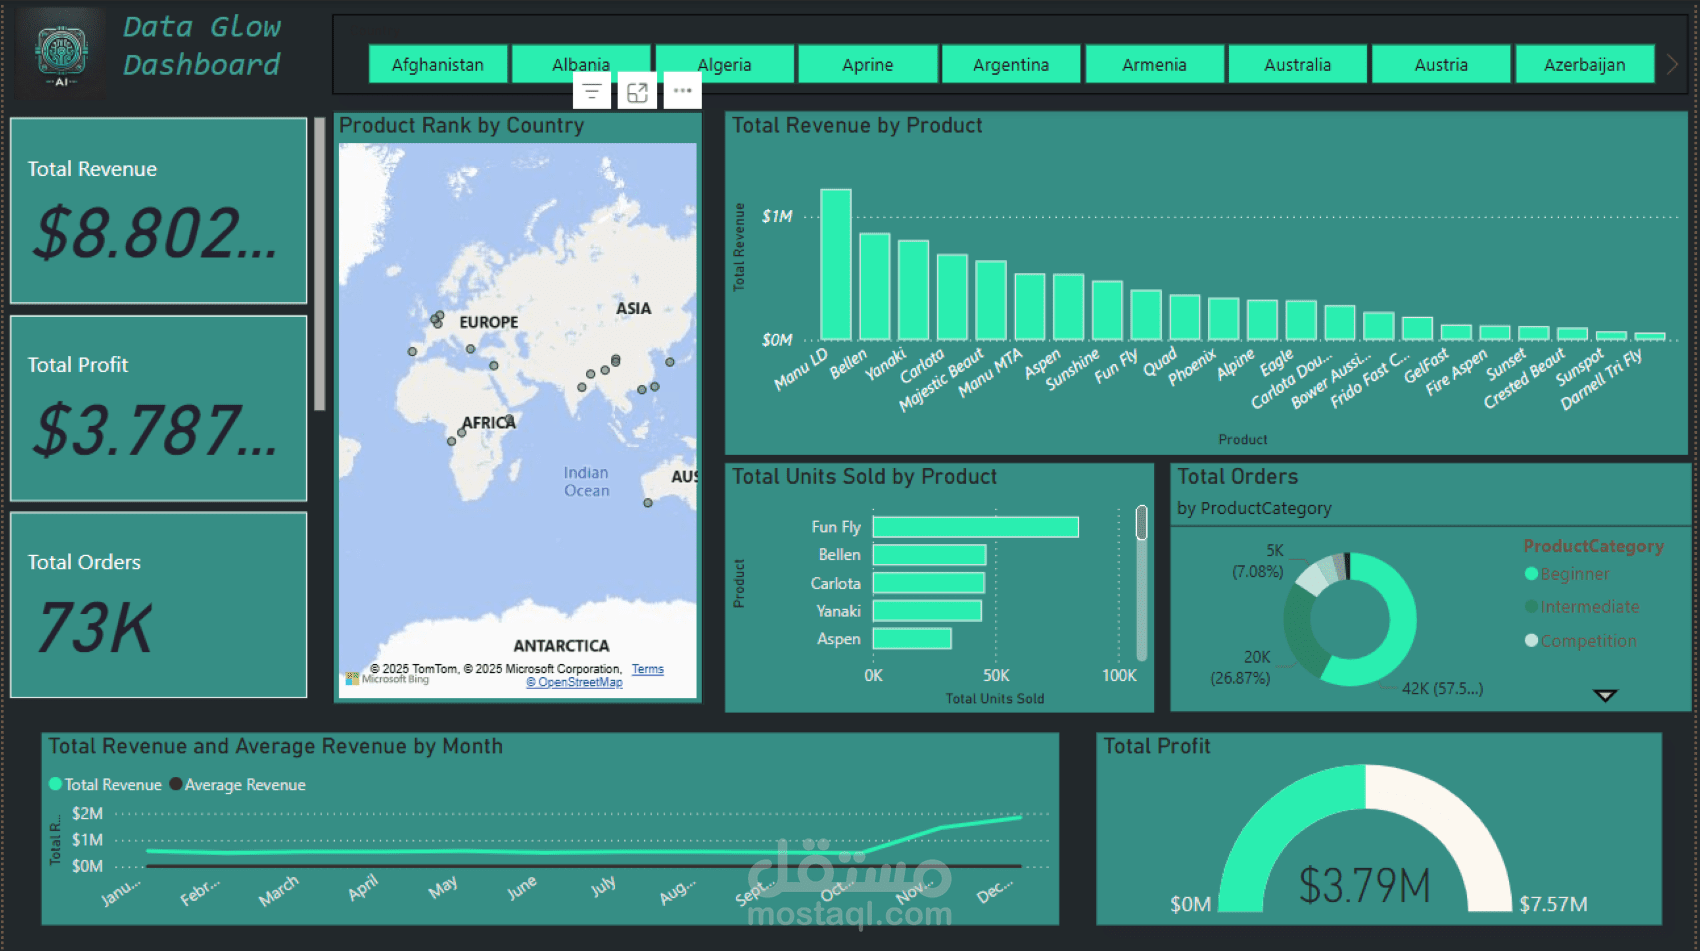
Task: Select the Fun Fly units sold bar
Action: point(976,527)
